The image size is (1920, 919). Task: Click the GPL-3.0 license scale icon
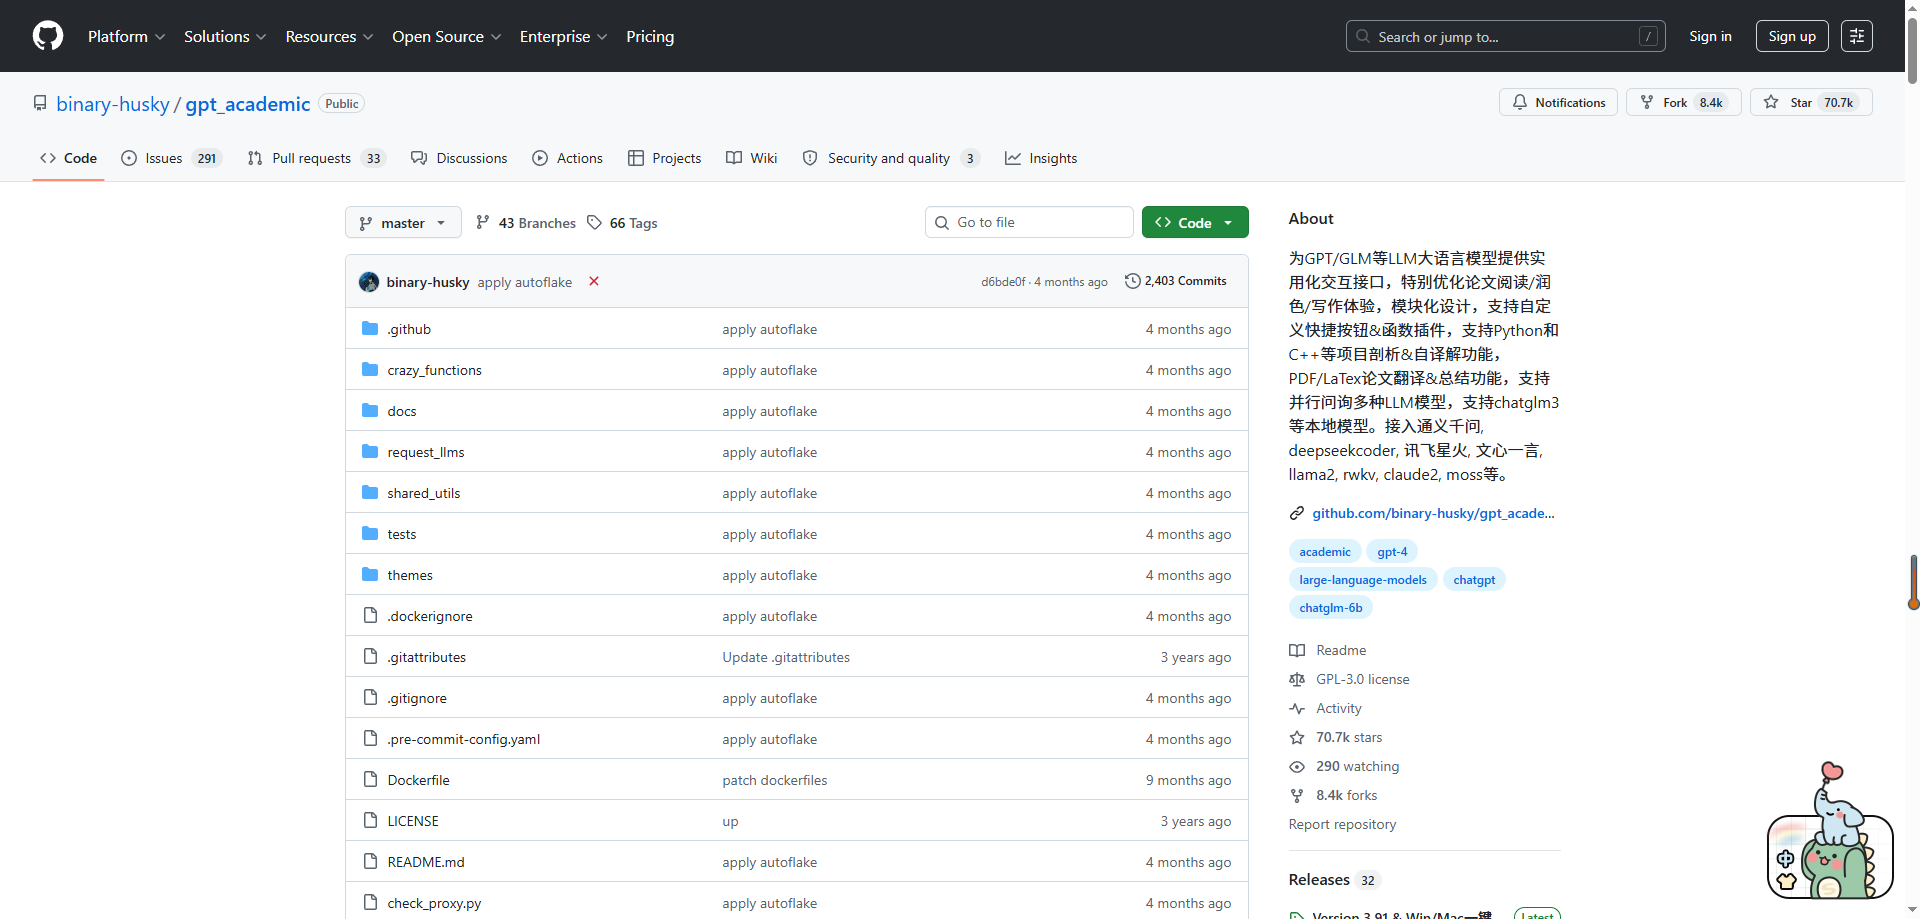click(1297, 679)
